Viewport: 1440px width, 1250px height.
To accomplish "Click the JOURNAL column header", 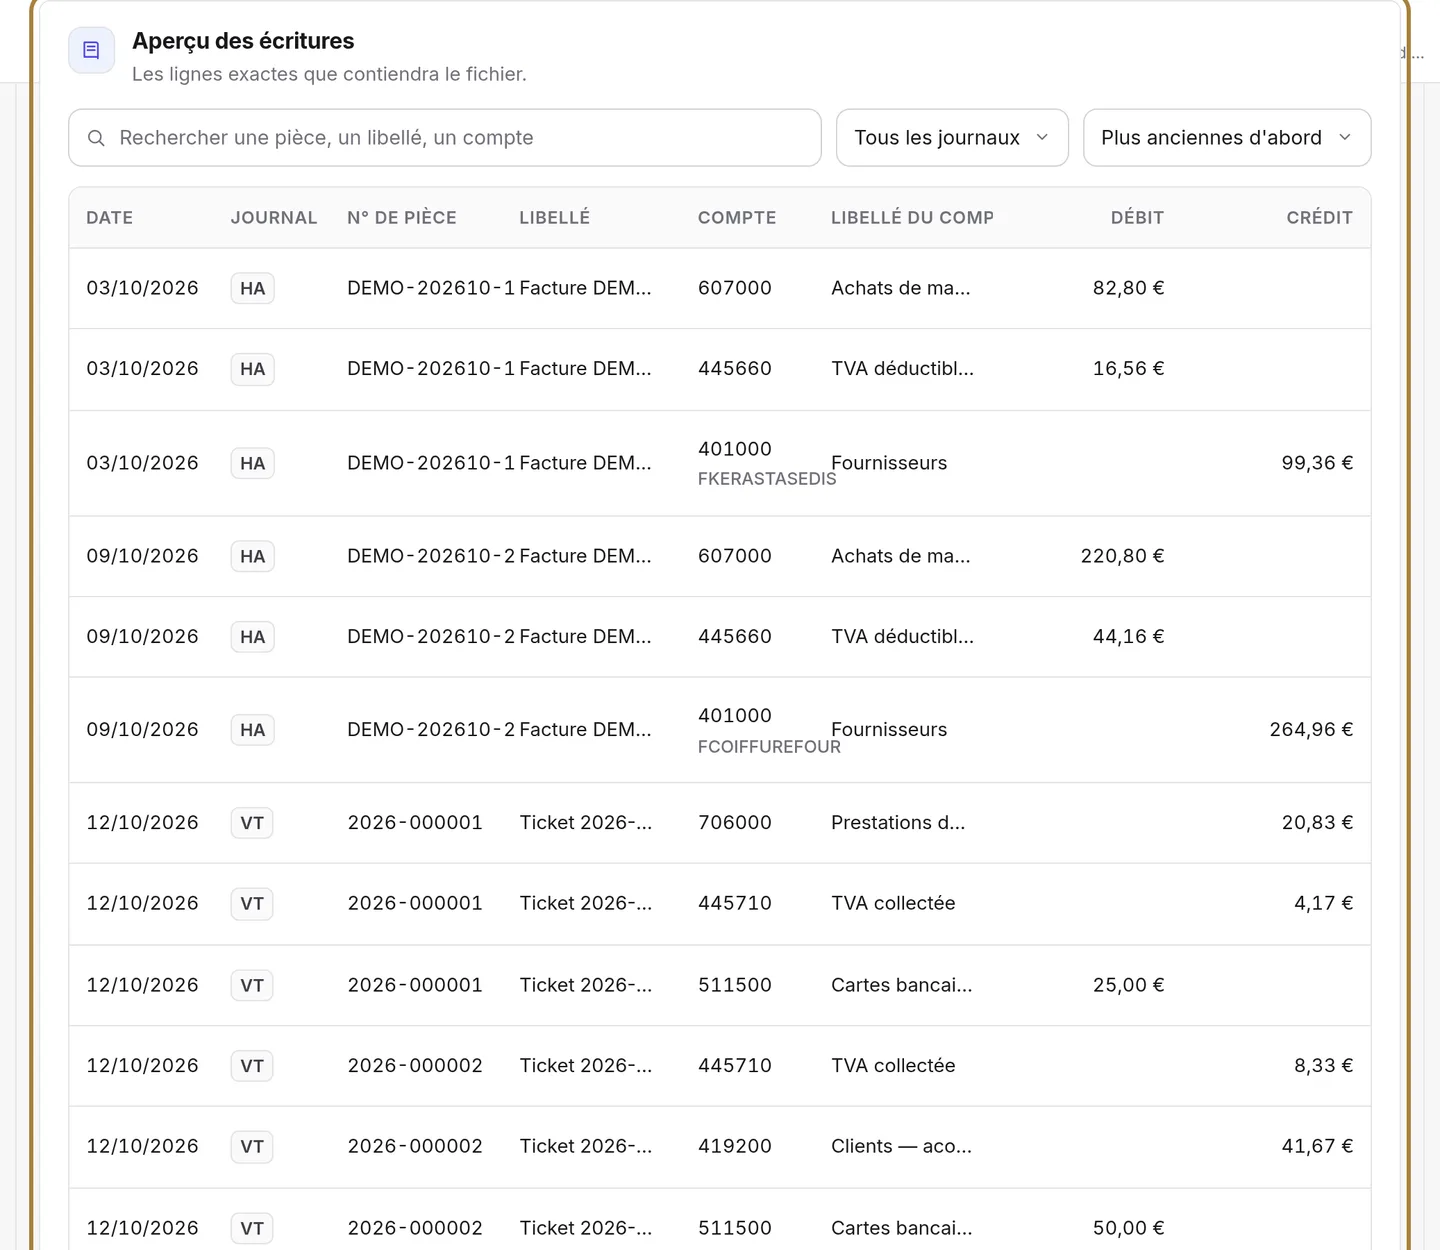I will coord(274,218).
